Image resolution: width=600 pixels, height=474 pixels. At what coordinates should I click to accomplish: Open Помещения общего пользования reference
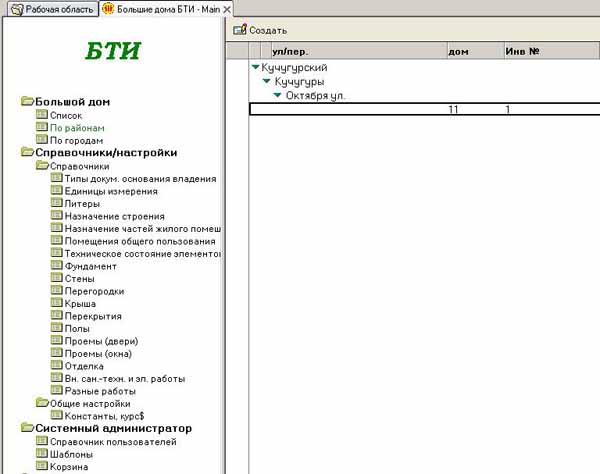click(140, 241)
